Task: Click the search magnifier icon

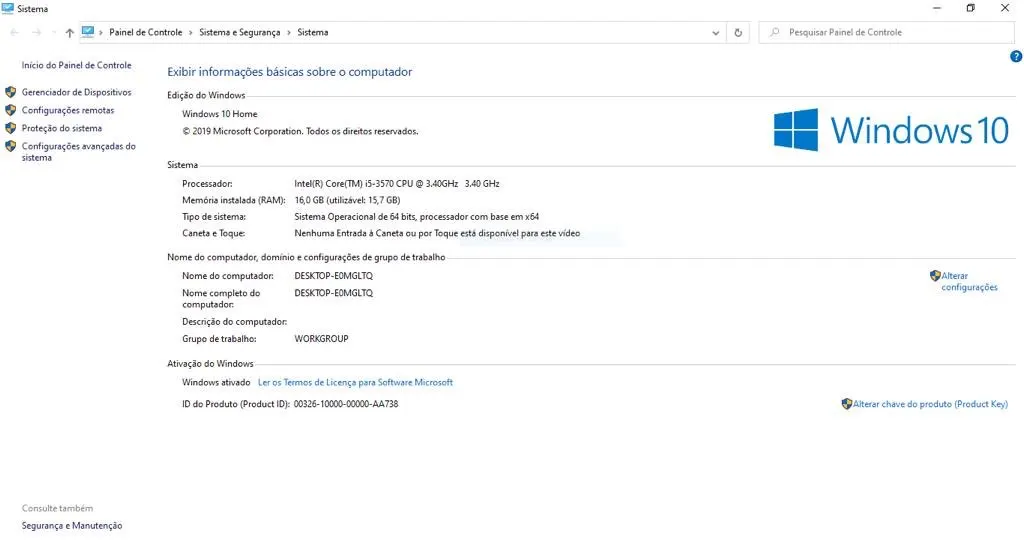Action: (x=775, y=32)
